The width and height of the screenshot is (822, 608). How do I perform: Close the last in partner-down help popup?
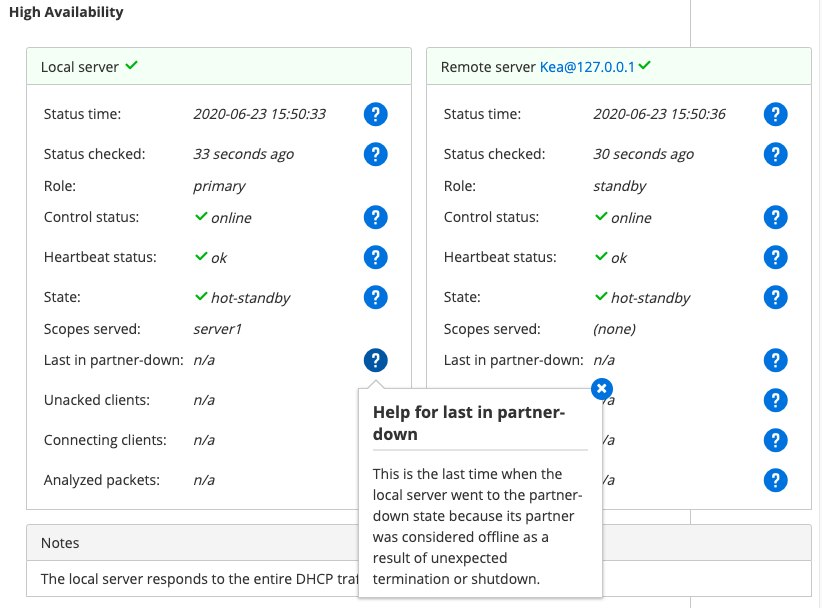tap(602, 389)
